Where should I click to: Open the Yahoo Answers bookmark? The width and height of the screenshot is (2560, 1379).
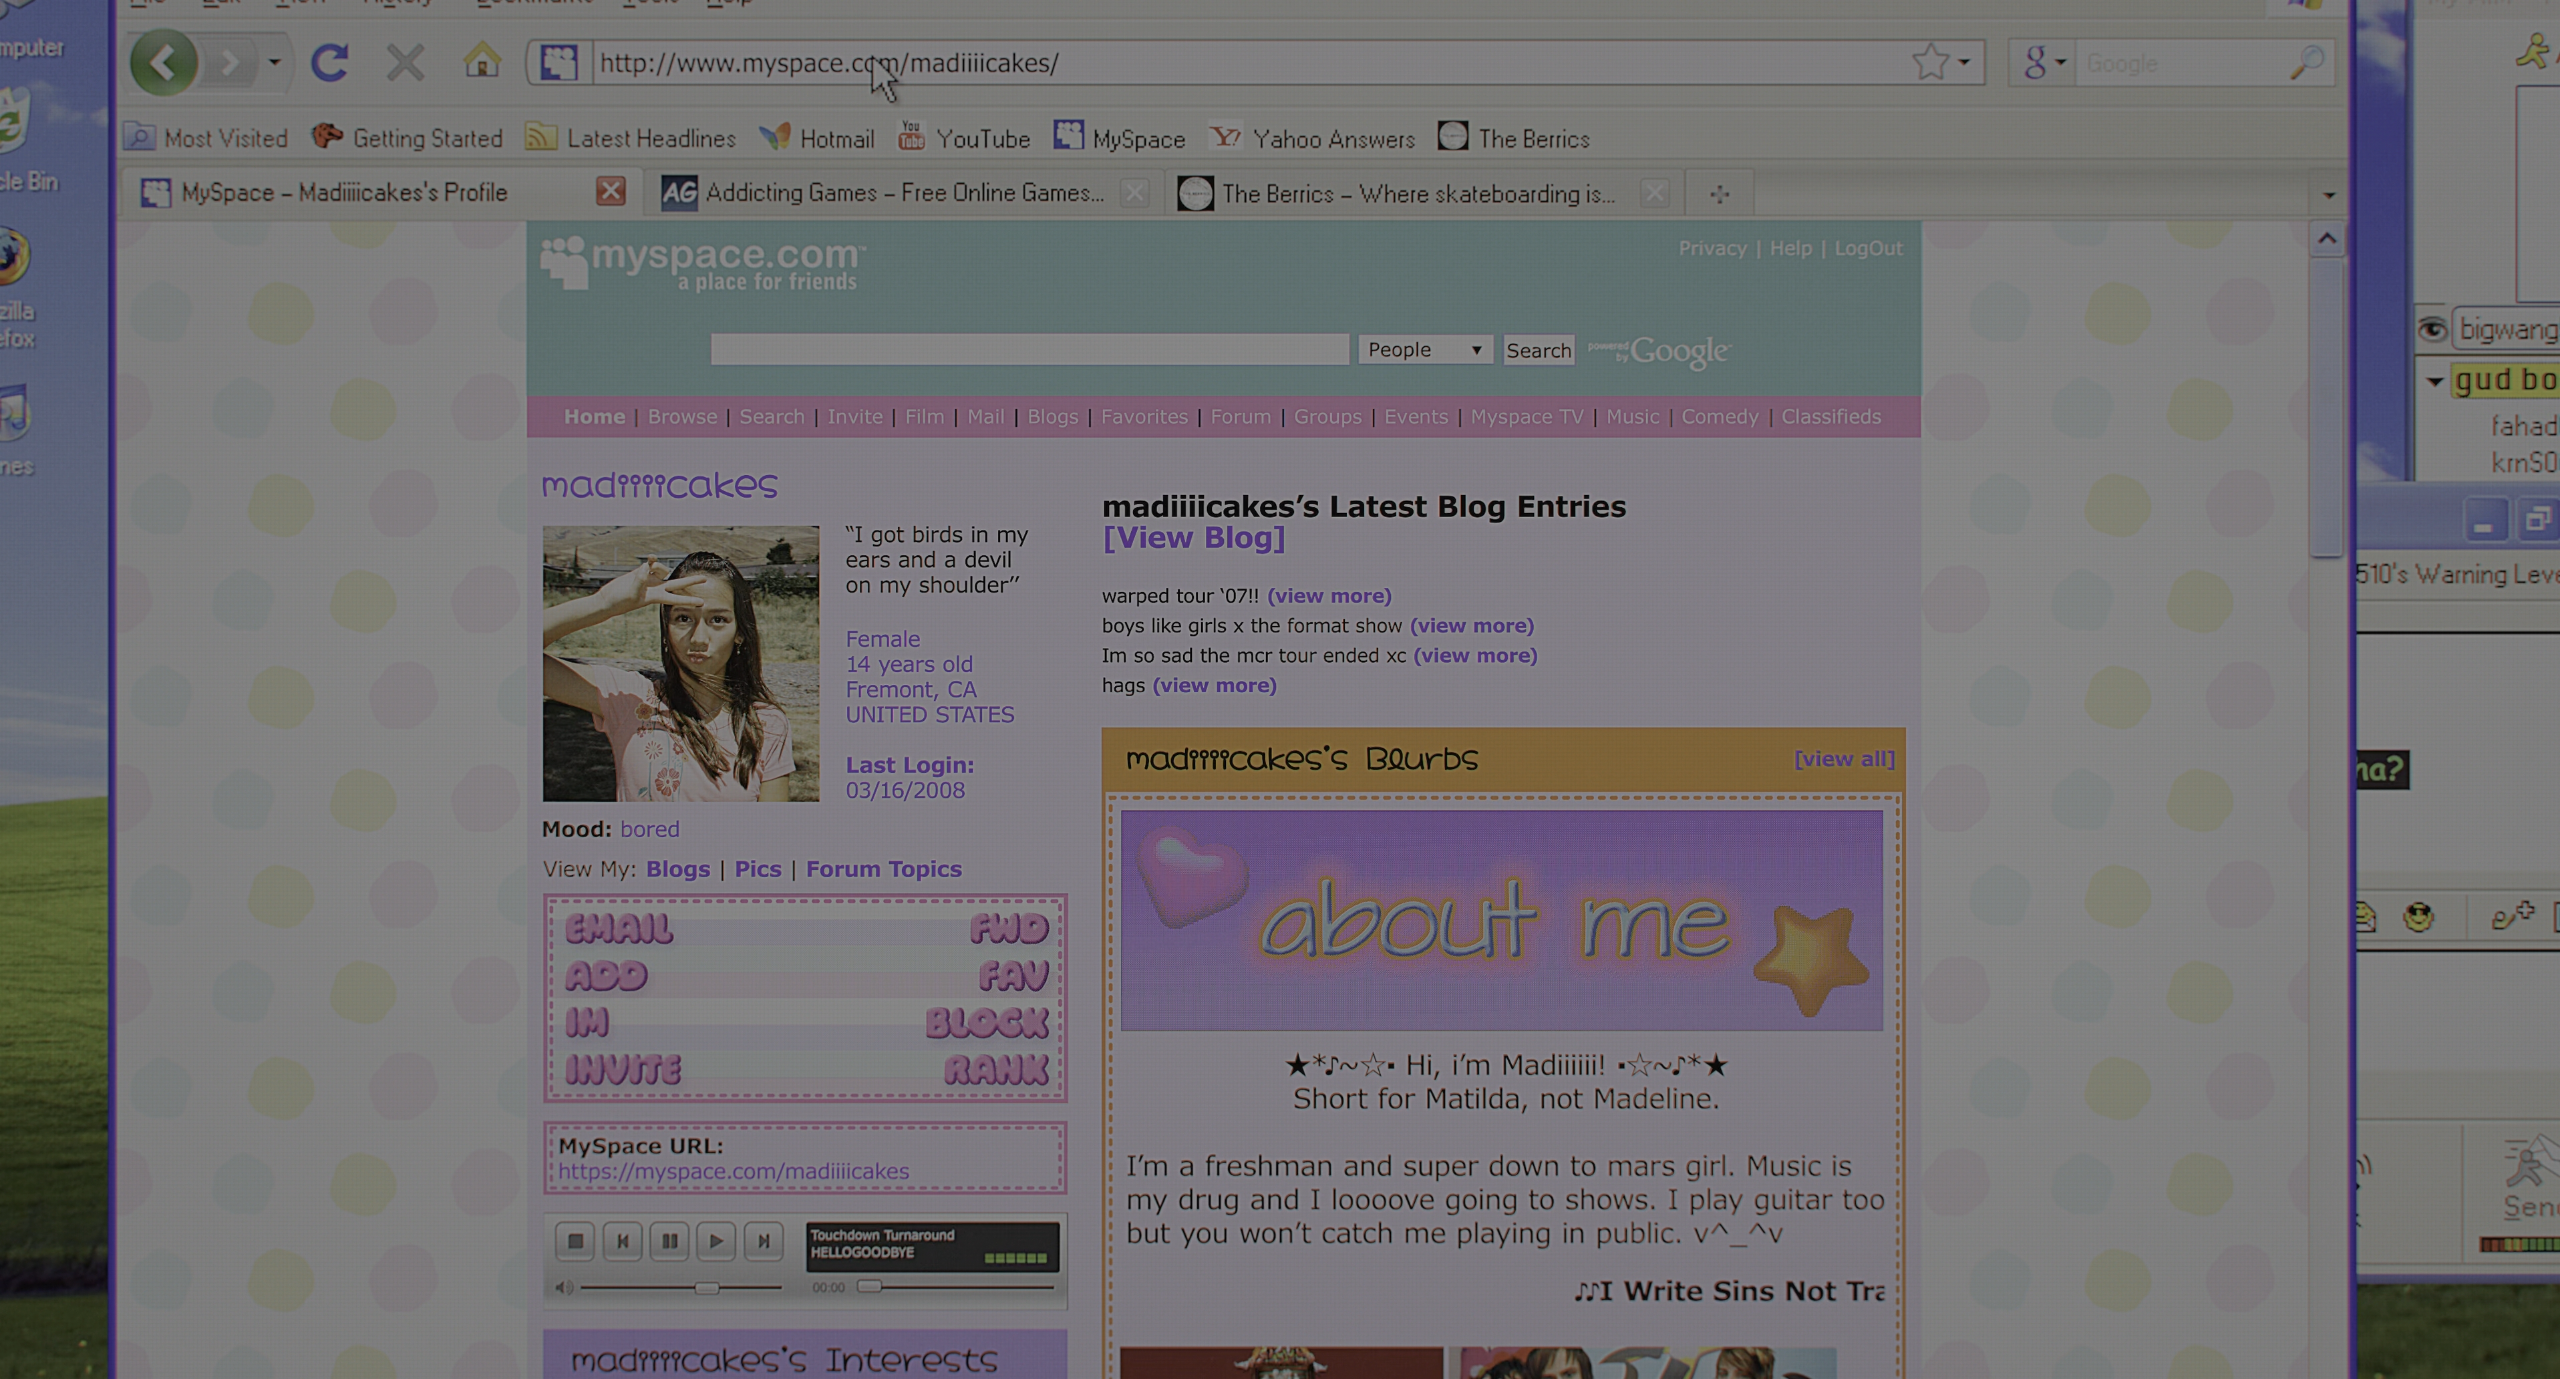coord(1312,138)
